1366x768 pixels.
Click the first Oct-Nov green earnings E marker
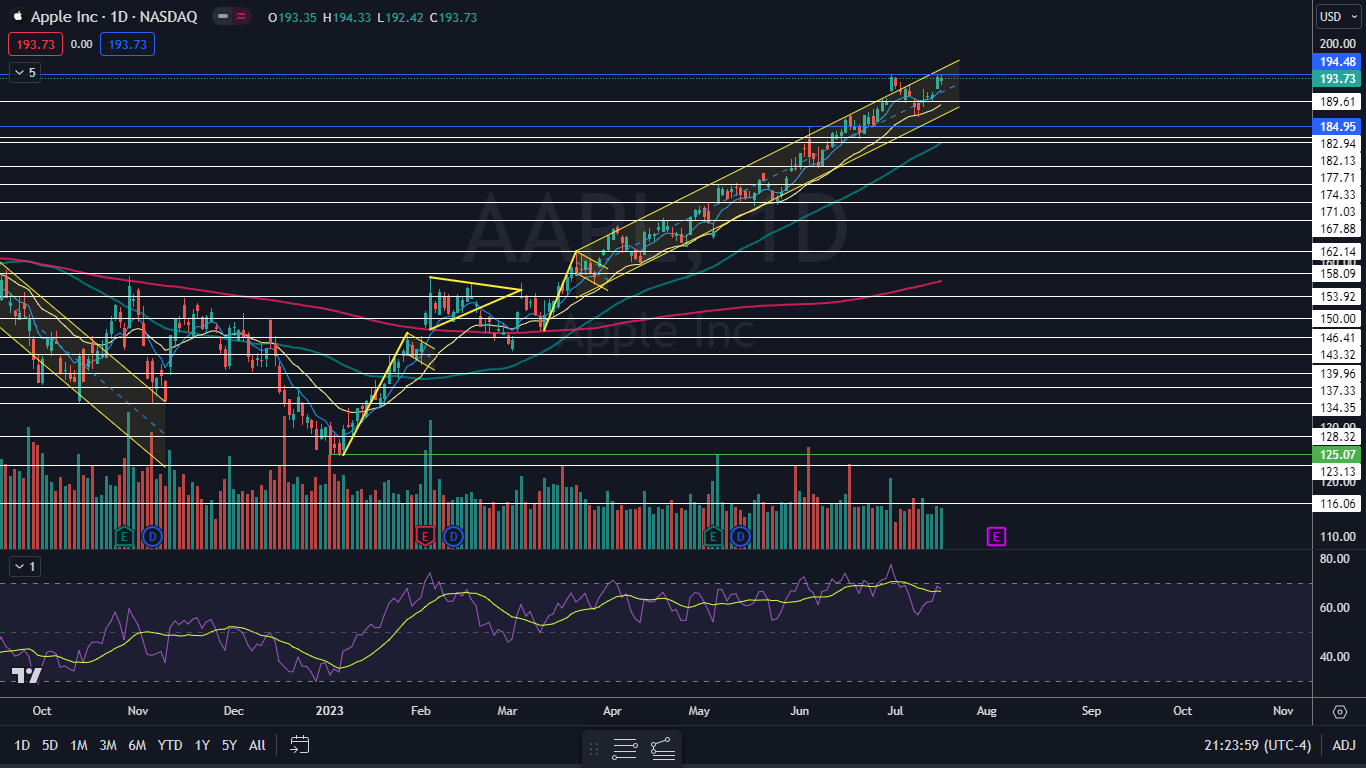[124, 537]
